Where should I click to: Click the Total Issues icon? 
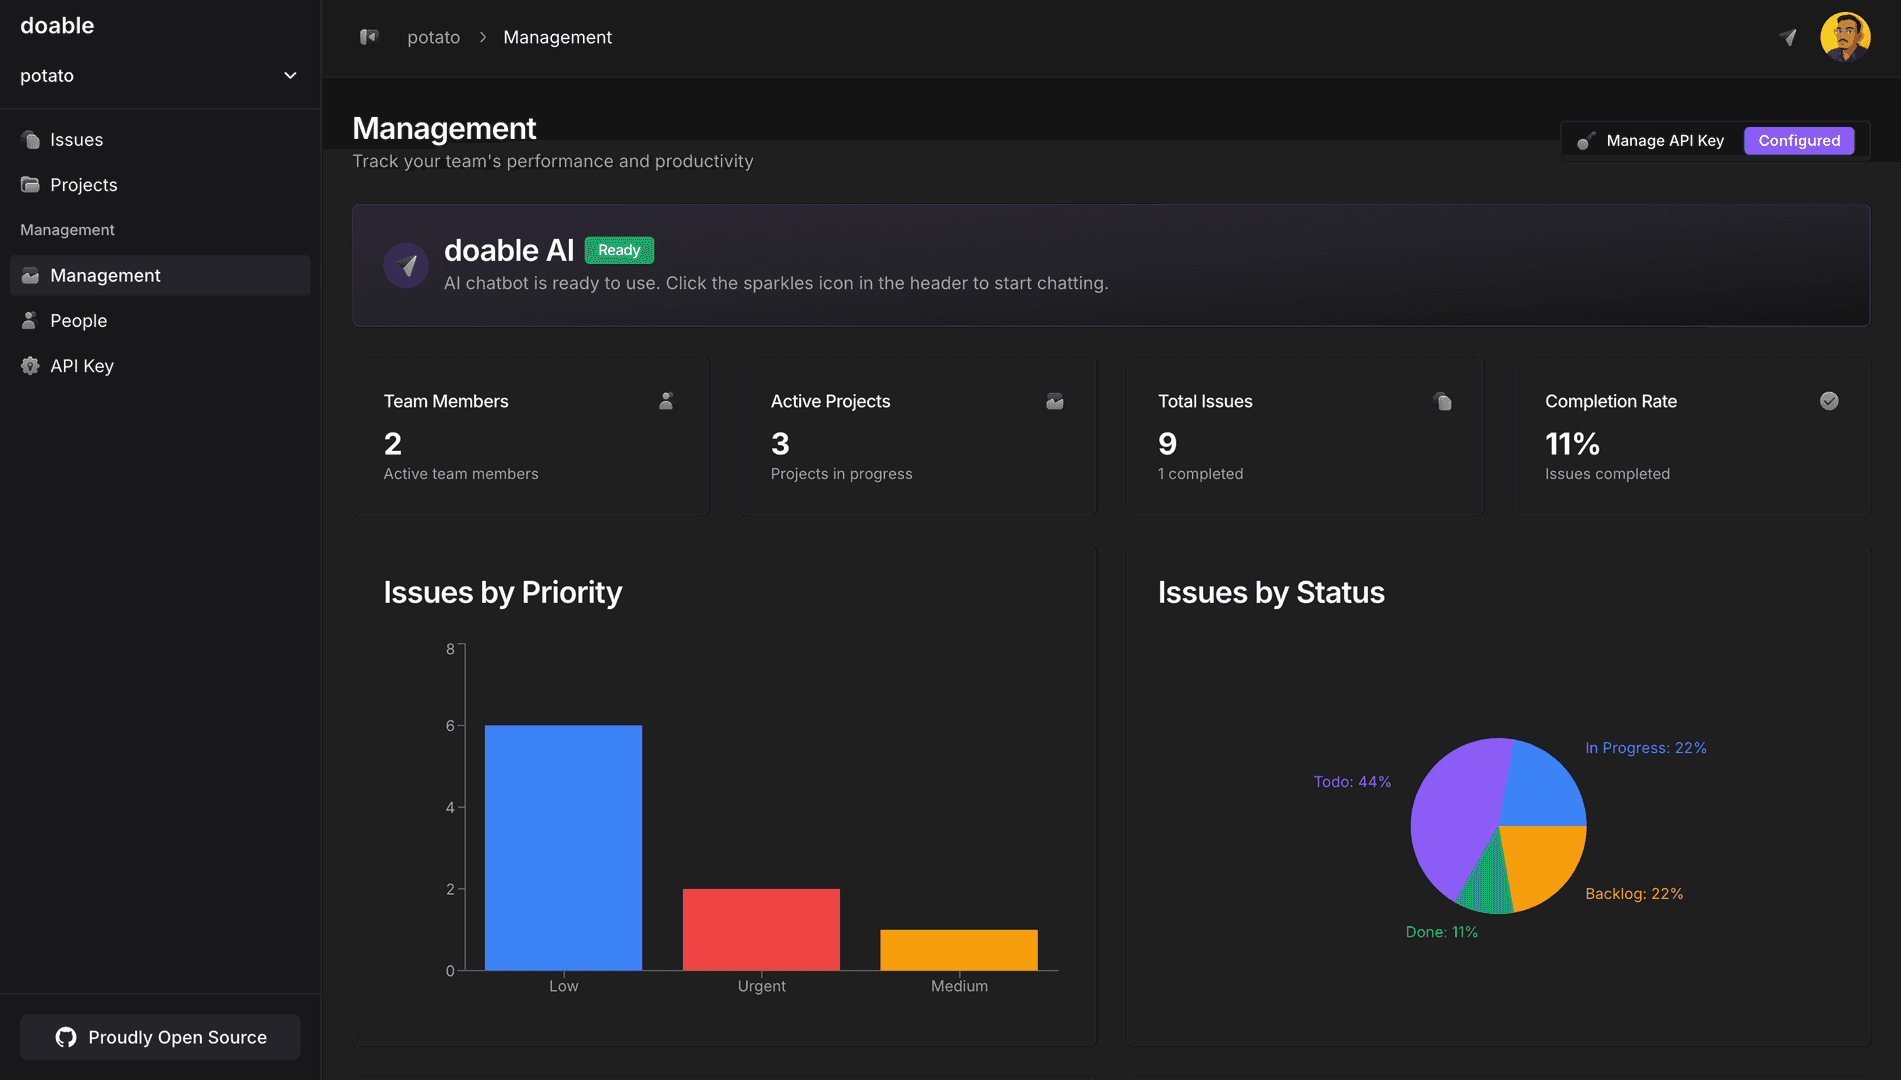tap(1442, 401)
